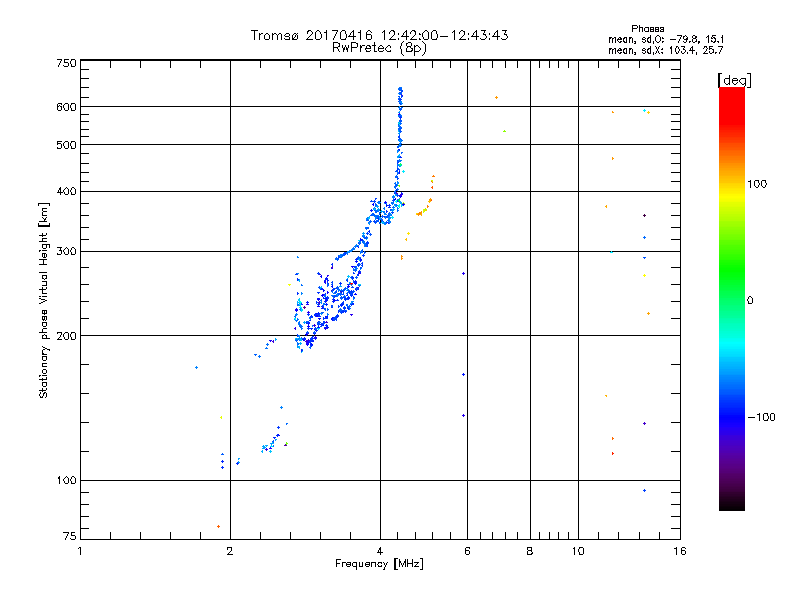Click the plot title 'Tromsø 20170416 12:42:00-12:43:43'
The height and width of the screenshot is (600, 800).
pyautogui.click(x=379, y=35)
